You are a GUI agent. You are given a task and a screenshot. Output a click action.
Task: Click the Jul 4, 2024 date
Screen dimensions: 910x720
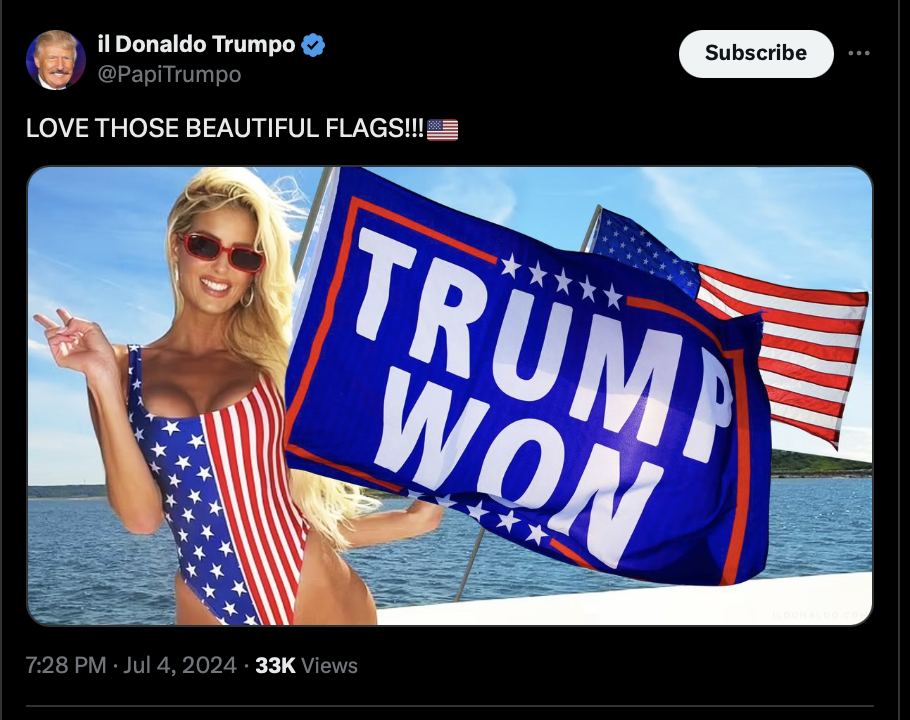(180, 665)
